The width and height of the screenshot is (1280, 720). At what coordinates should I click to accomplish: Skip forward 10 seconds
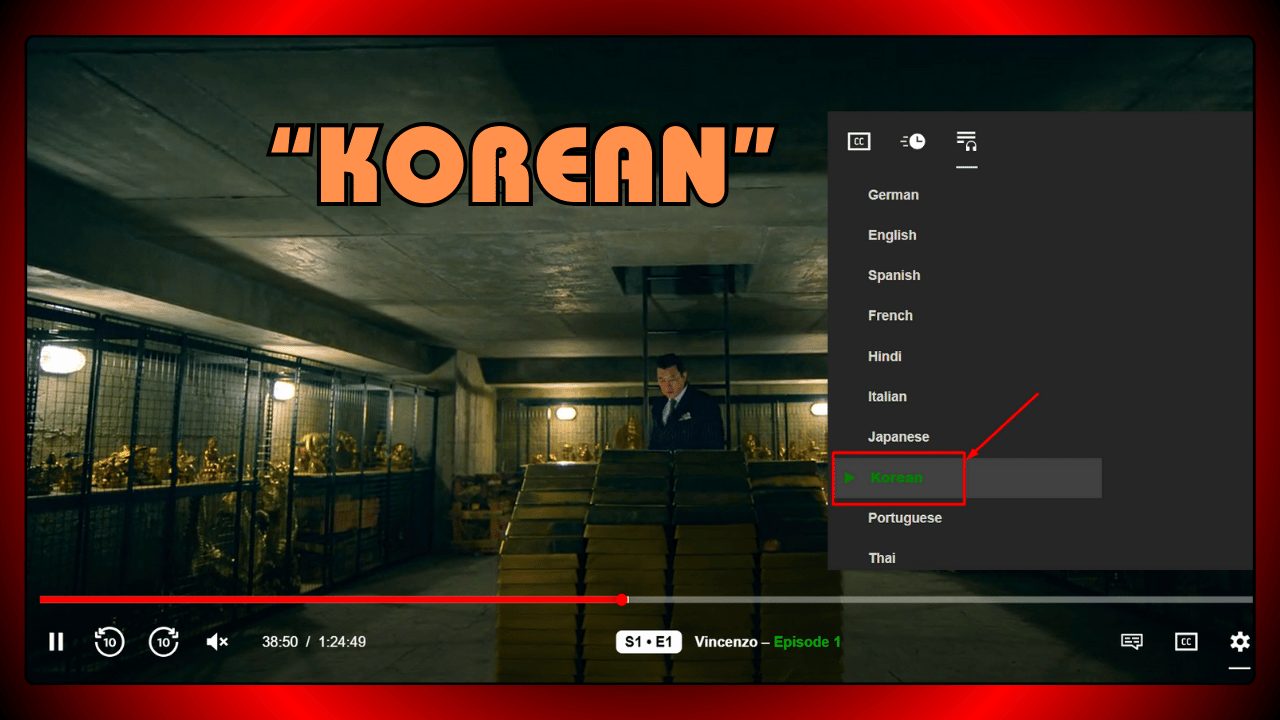[164, 642]
